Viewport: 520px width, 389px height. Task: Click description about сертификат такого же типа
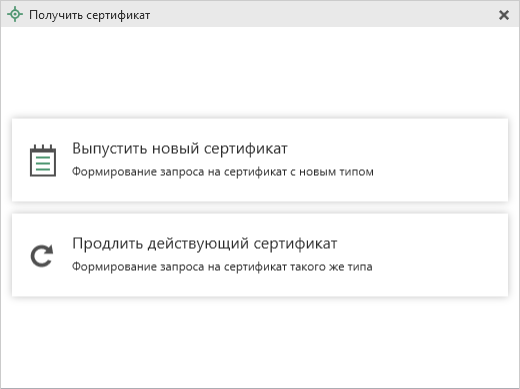point(222,267)
